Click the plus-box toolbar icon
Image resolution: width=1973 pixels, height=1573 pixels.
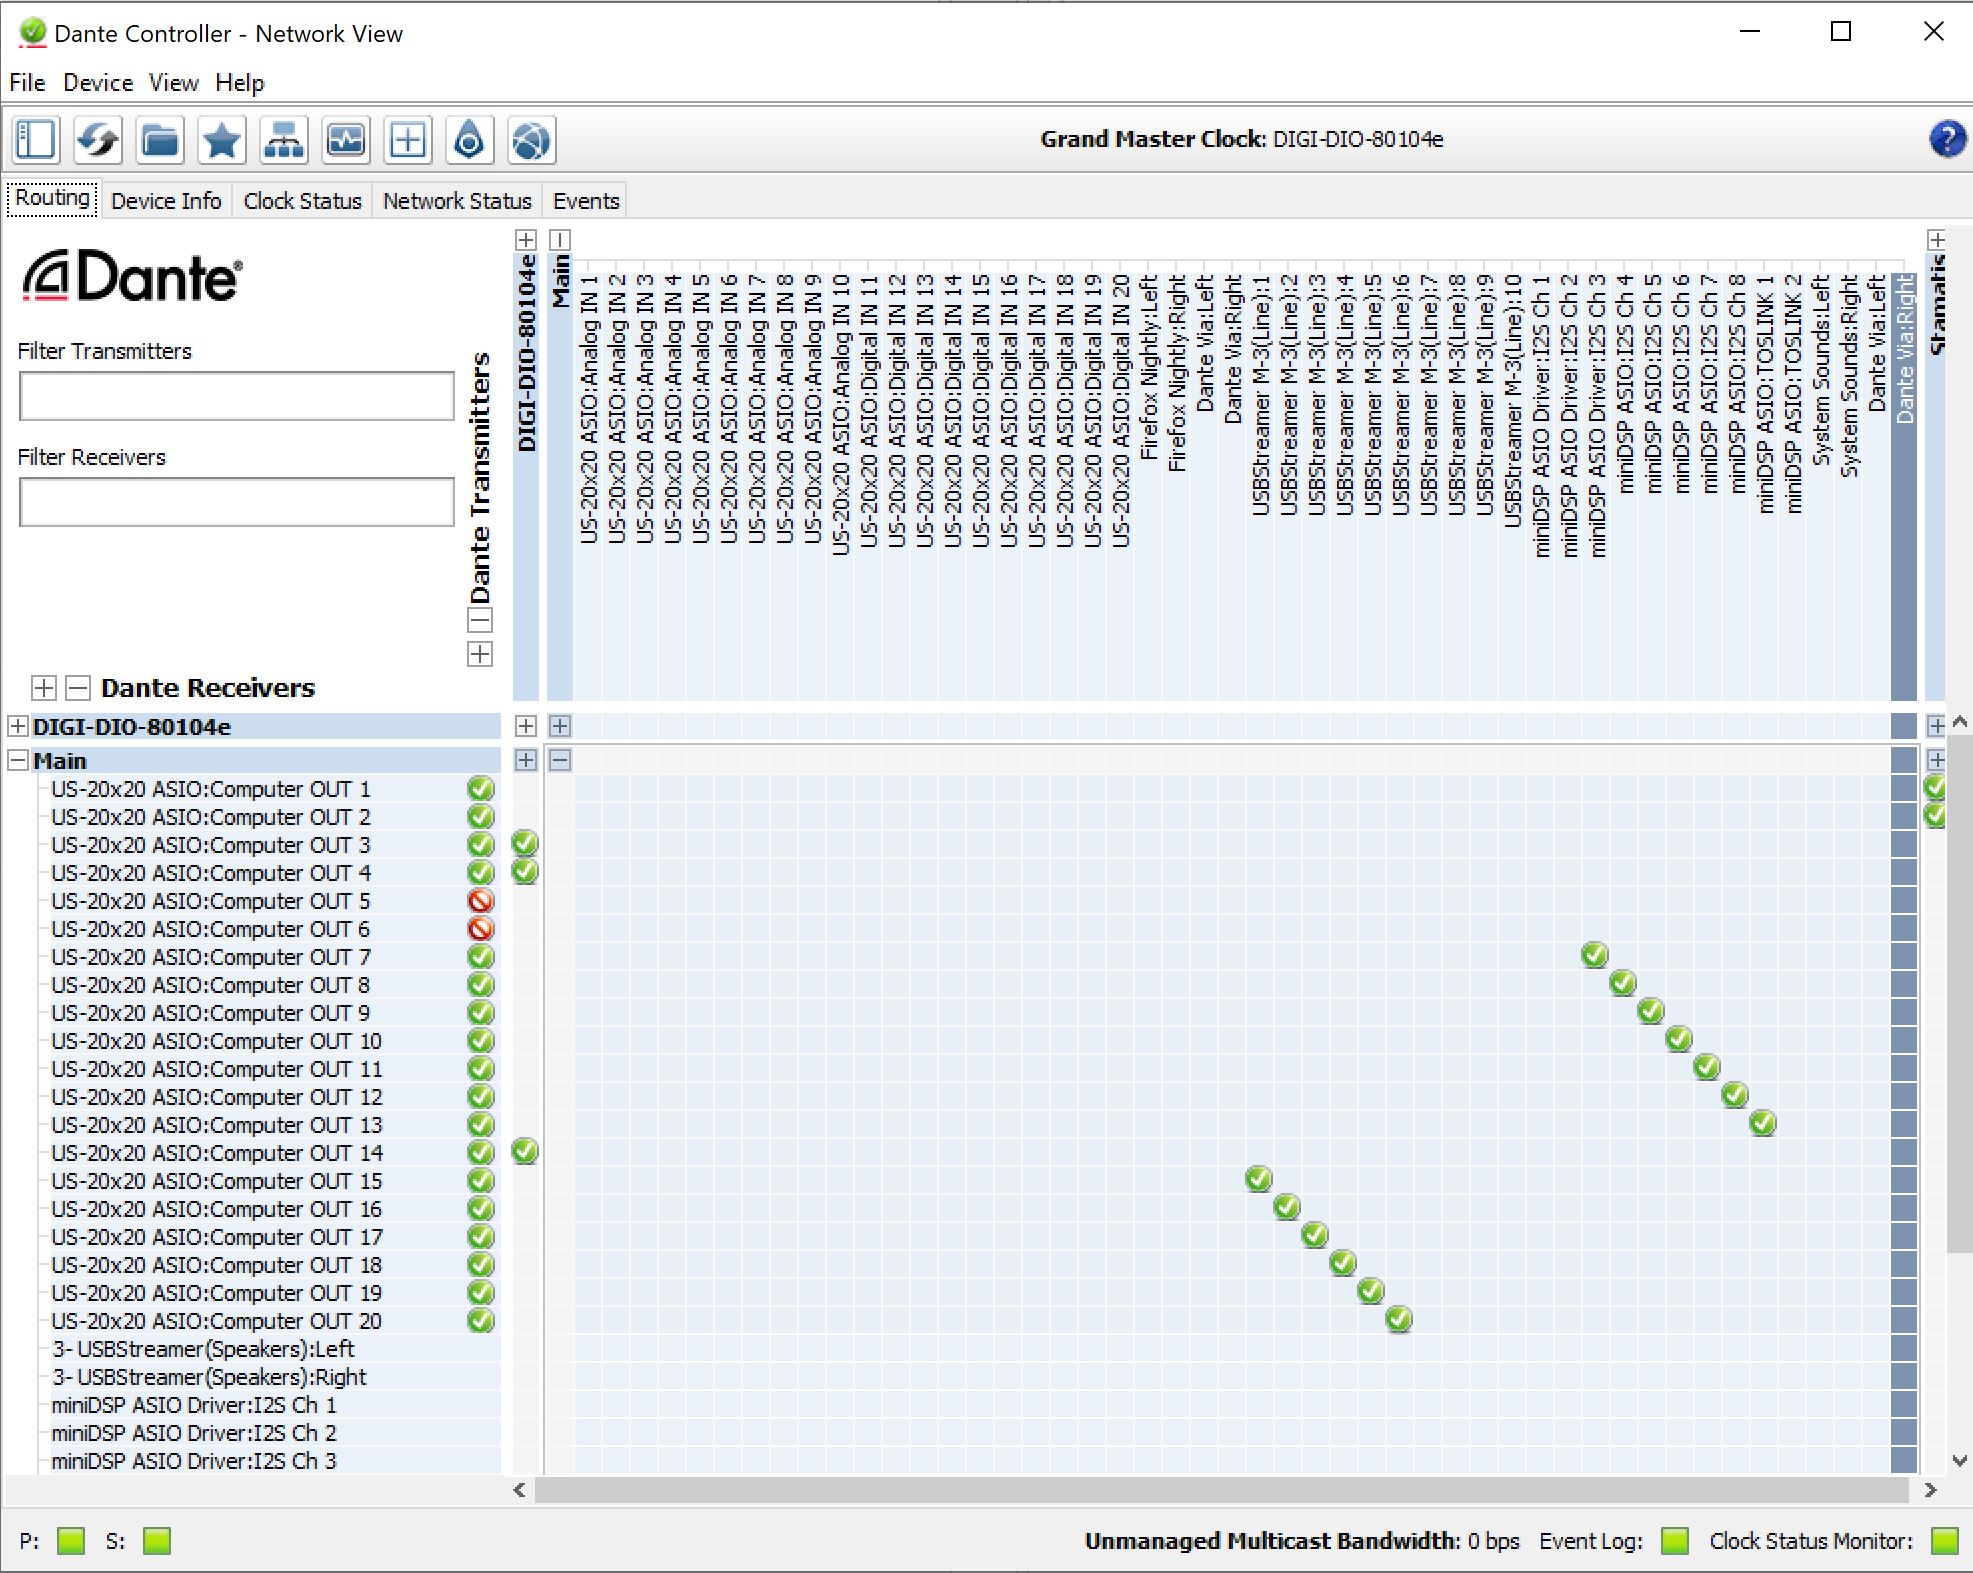coord(407,140)
